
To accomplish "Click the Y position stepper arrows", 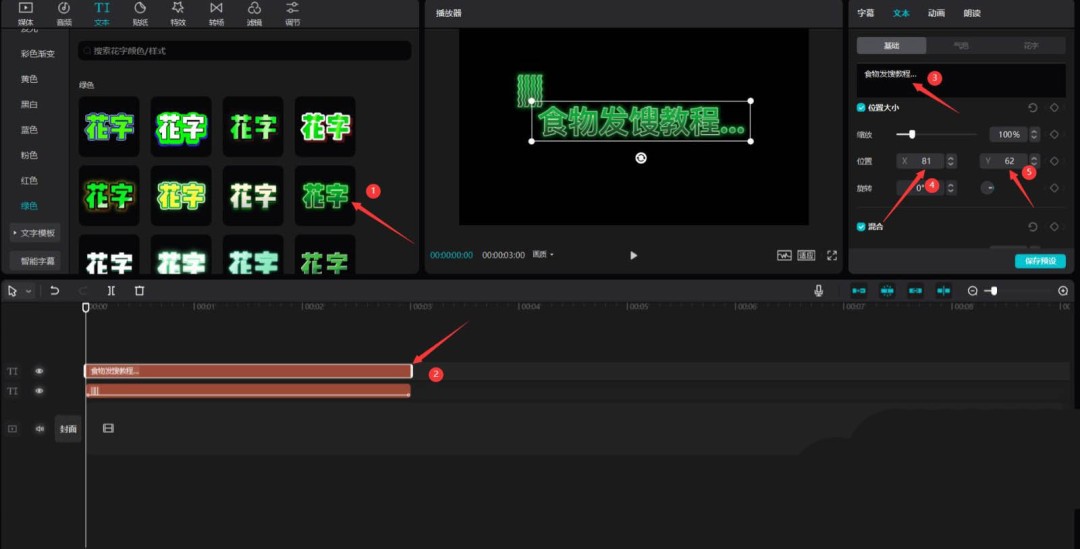I will tap(1034, 161).
